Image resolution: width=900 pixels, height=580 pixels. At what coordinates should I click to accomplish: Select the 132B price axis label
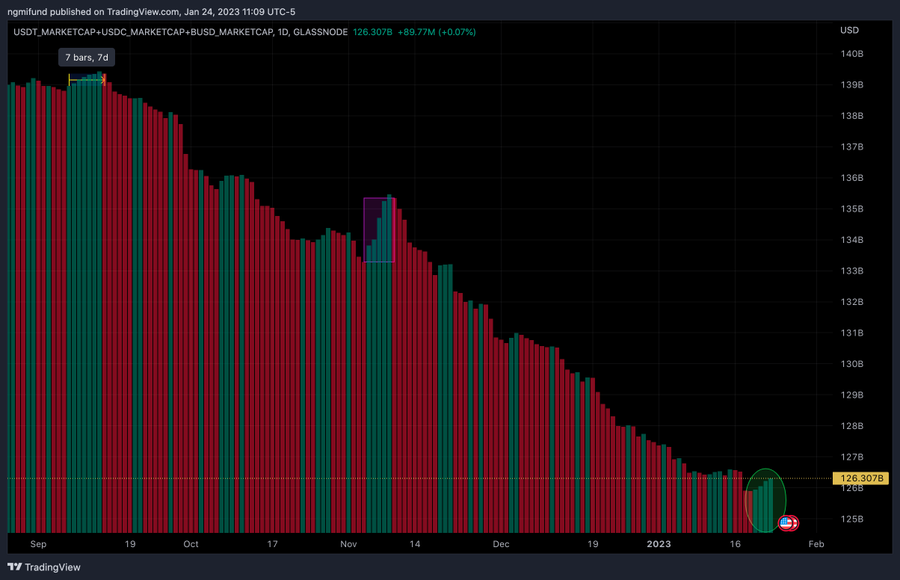(x=852, y=302)
